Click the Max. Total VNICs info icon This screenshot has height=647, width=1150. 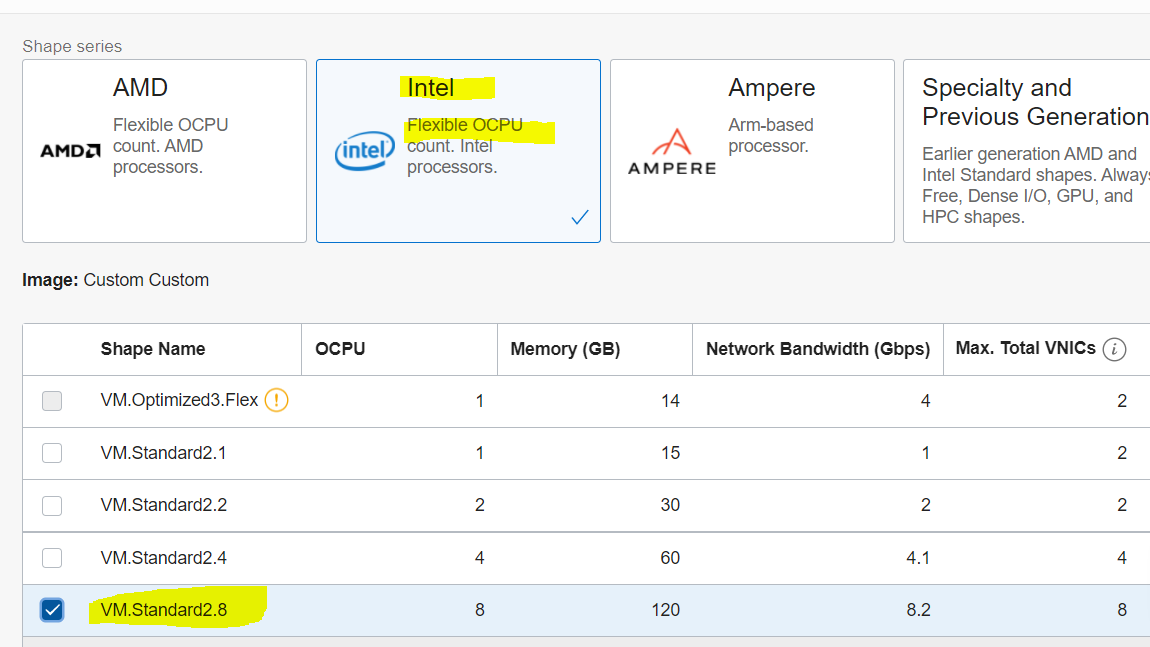point(1115,349)
